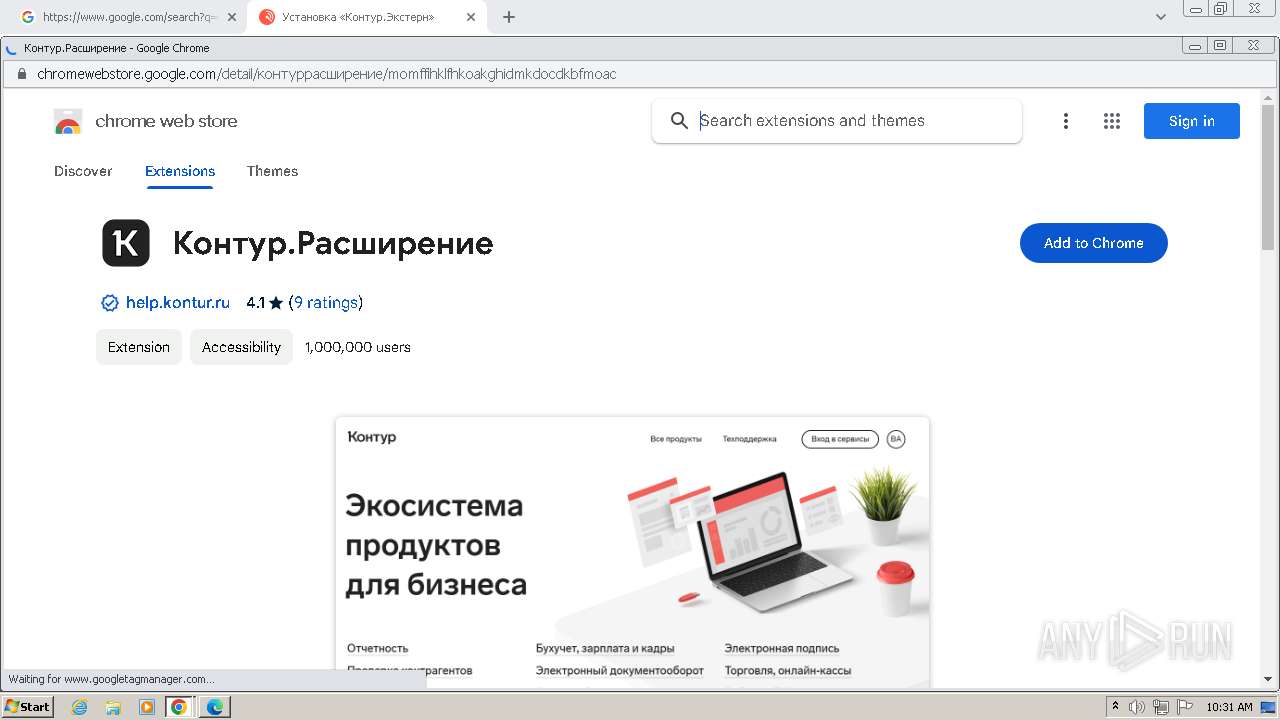This screenshot has height=720, width=1280.
Task: Click the Sign in button
Action: click(x=1191, y=121)
